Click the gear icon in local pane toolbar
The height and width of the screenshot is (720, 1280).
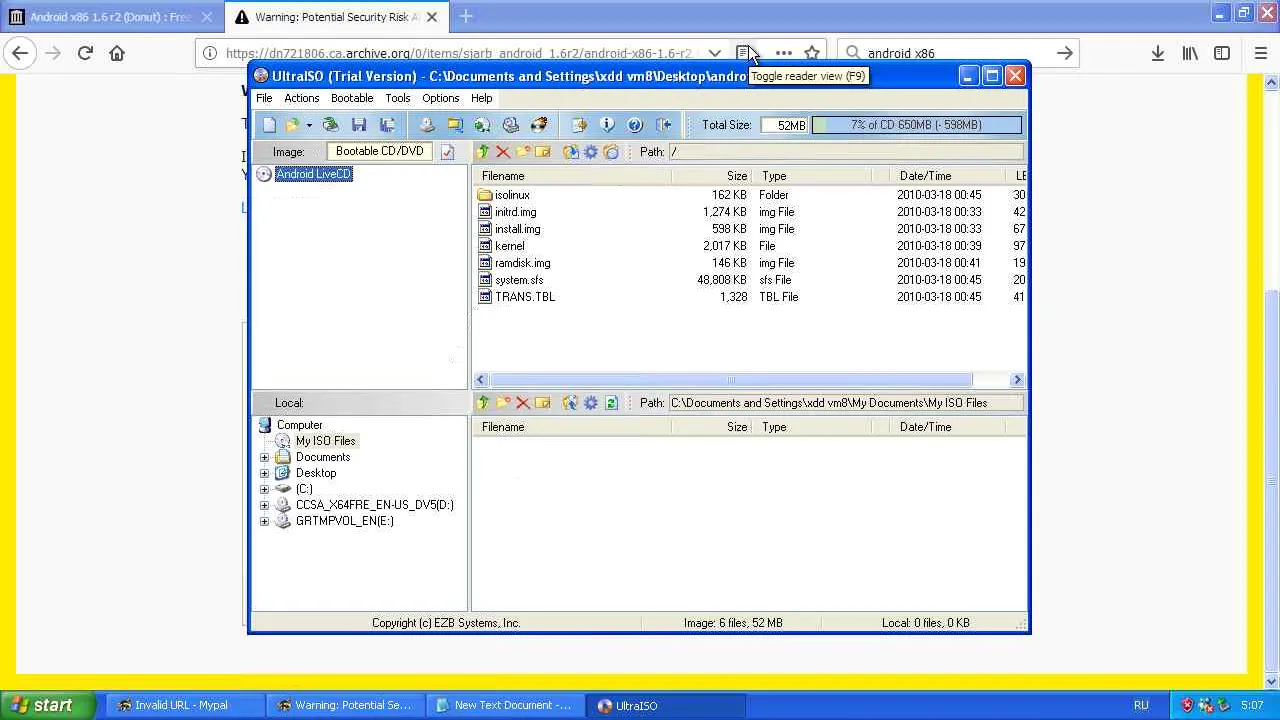click(591, 403)
